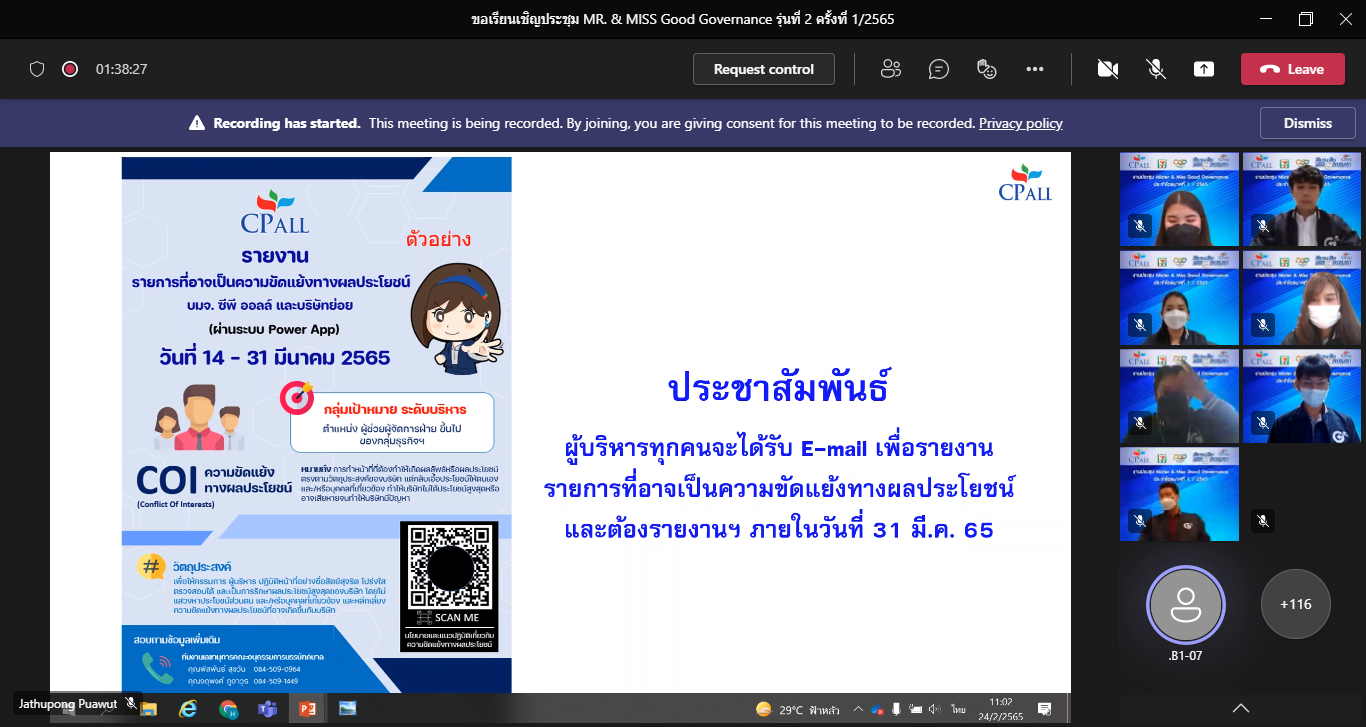Click the red ตัวอย่าง label on poster
Screen dimensions: 1366x727
[438, 240]
